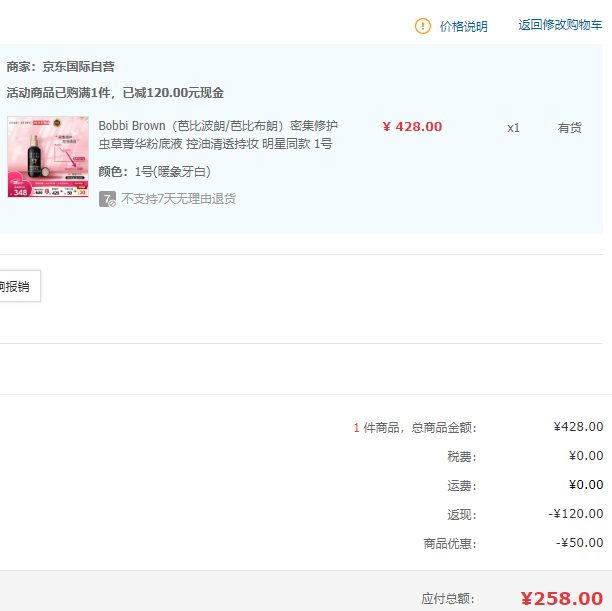Image resolution: width=612 pixels, height=611 pixels.
Task: Click the 应付总额 payable total ¥258.00
Action: (561, 598)
